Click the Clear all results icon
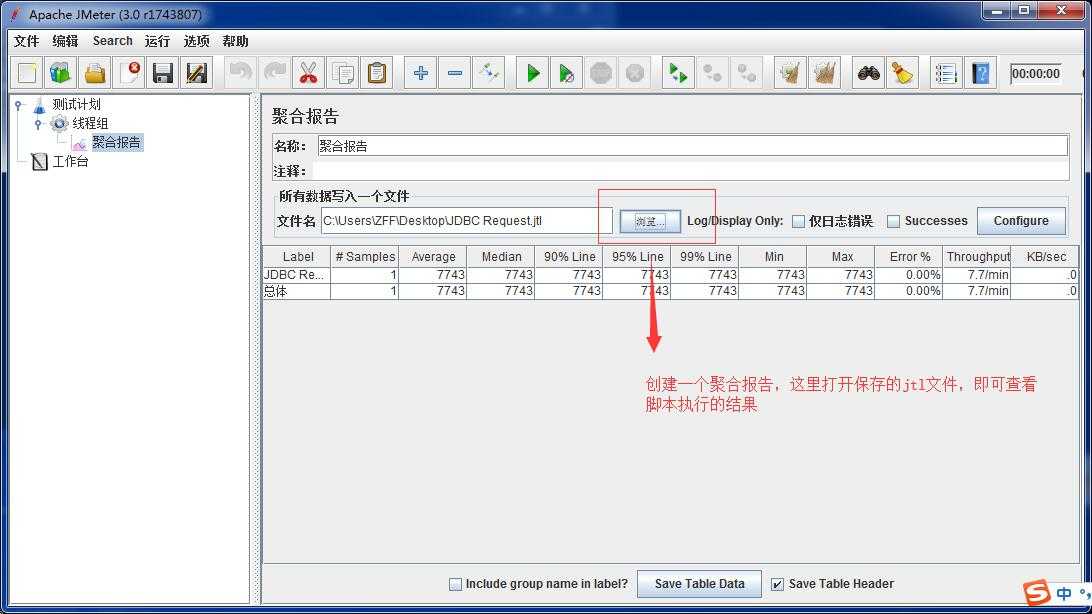Viewport: 1092px width, 614px height. [825, 72]
